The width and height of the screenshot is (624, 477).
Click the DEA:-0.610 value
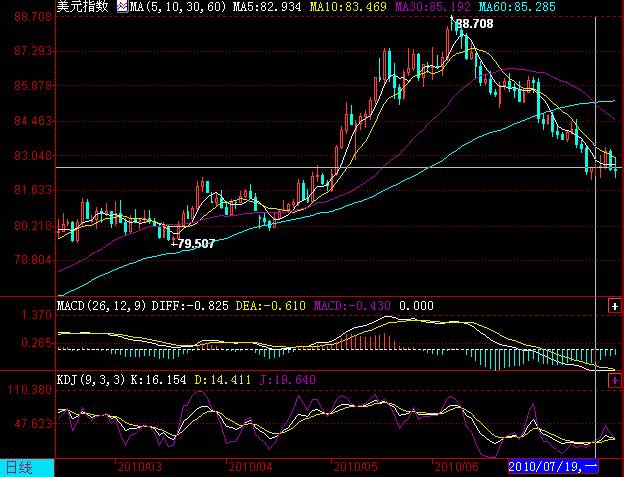point(271,306)
